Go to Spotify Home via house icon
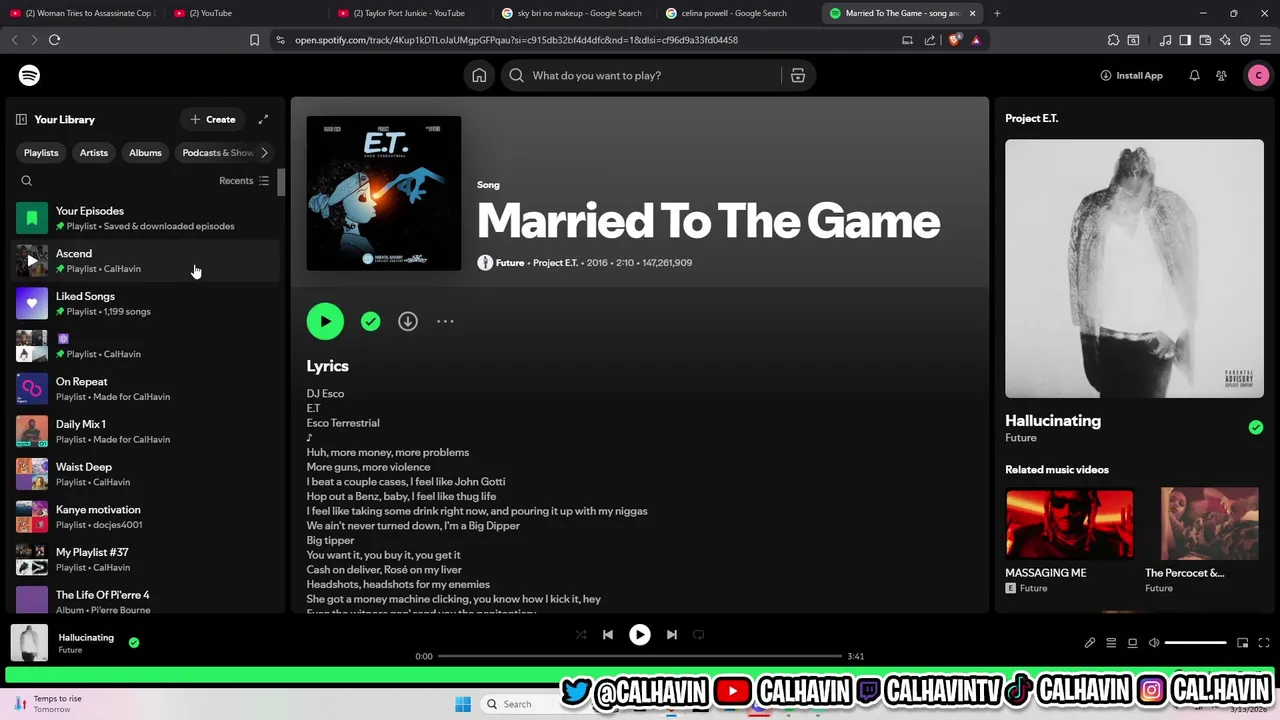Image resolution: width=1280 pixels, height=720 pixels. (x=479, y=75)
